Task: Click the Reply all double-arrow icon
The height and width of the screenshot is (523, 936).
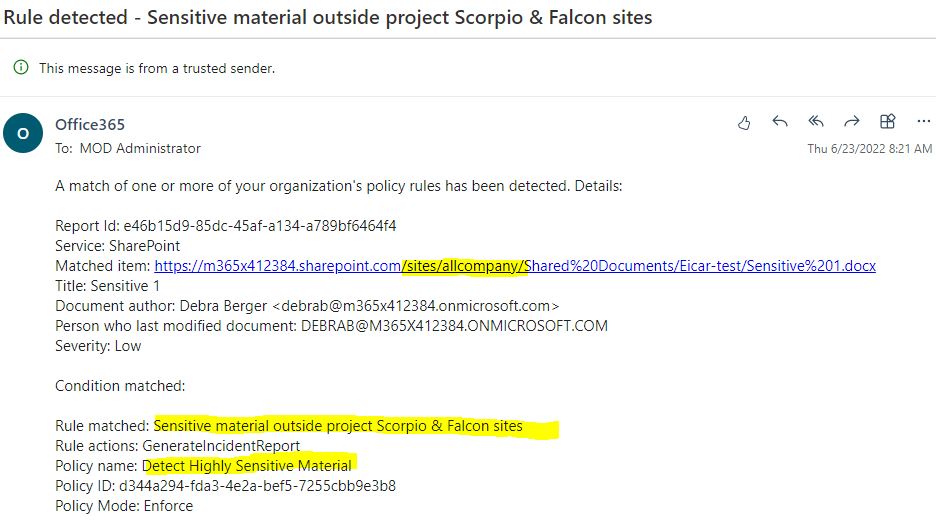Action: (x=816, y=122)
